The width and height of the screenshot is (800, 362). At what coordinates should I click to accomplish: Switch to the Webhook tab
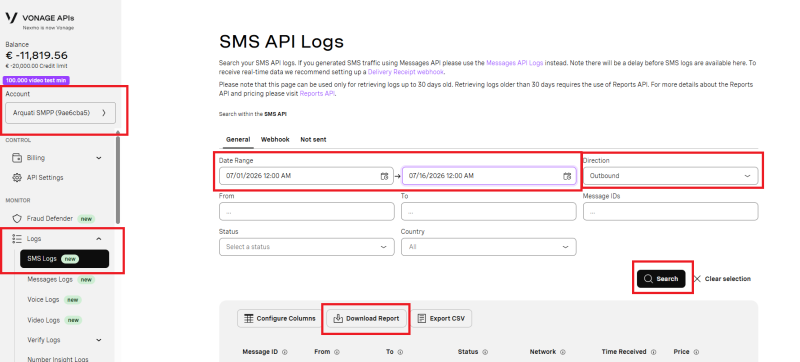pos(275,139)
